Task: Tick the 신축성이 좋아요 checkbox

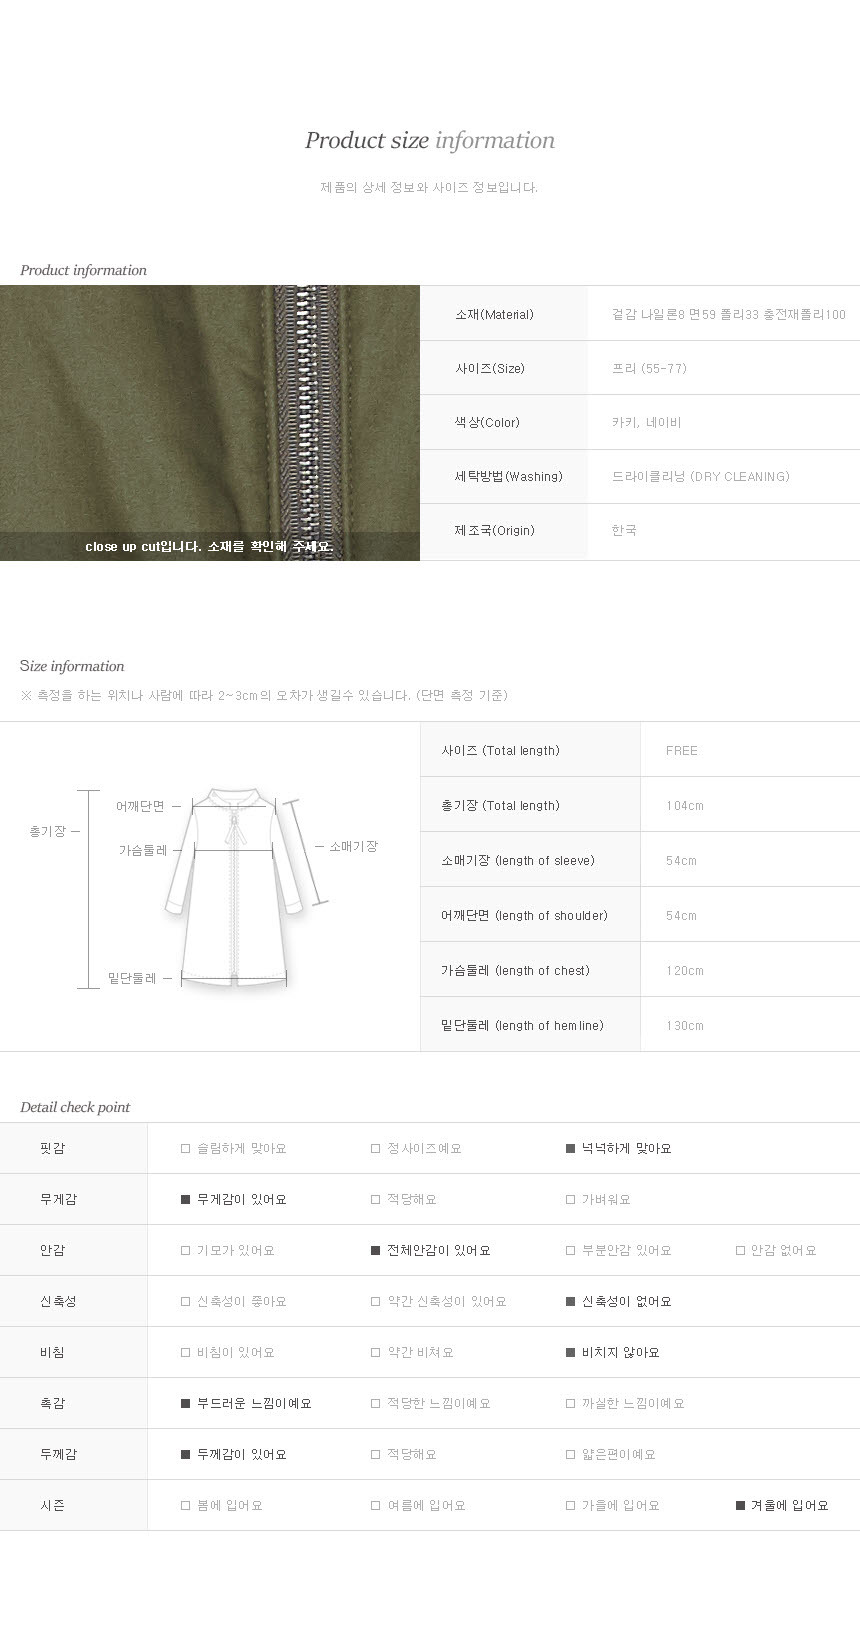Action: click(185, 1302)
